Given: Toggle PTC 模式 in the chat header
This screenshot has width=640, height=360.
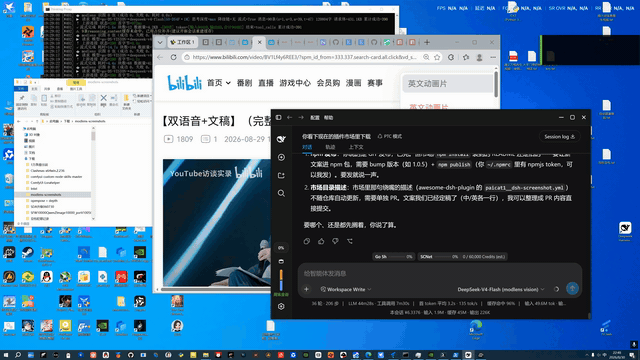Looking at the screenshot, I should tap(390, 136).
